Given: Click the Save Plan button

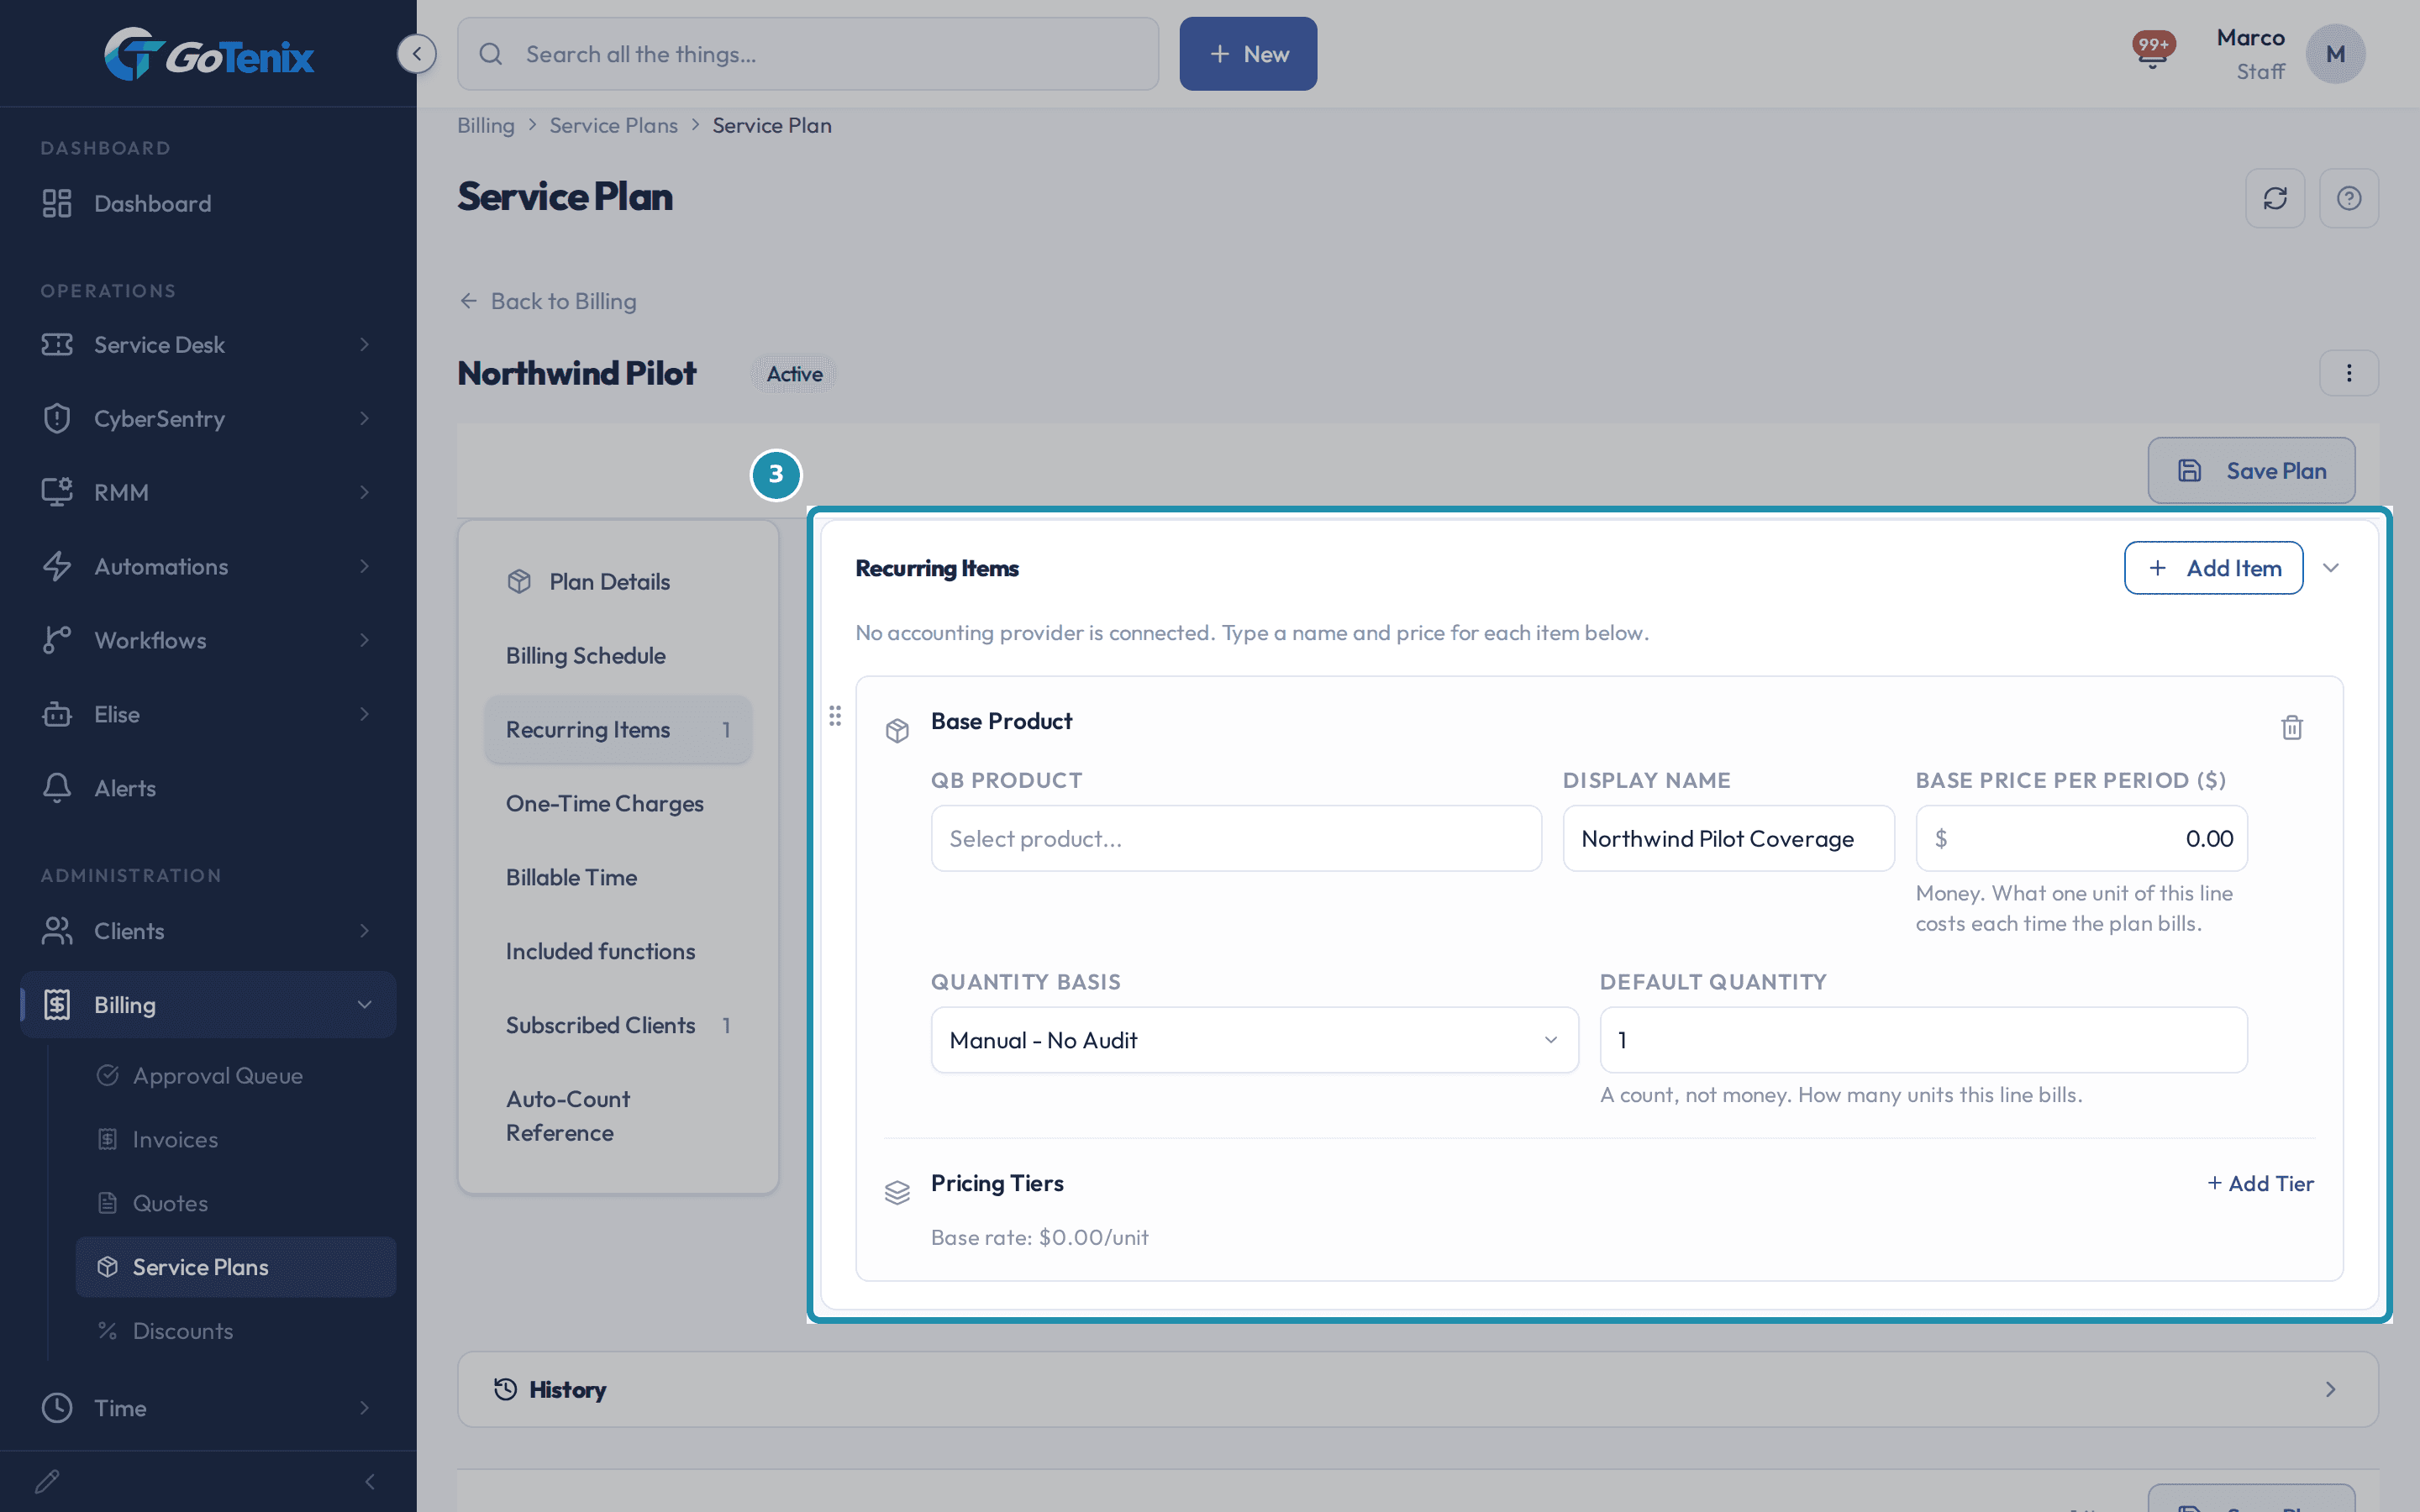Looking at the screenshot, I should 2251,470.
